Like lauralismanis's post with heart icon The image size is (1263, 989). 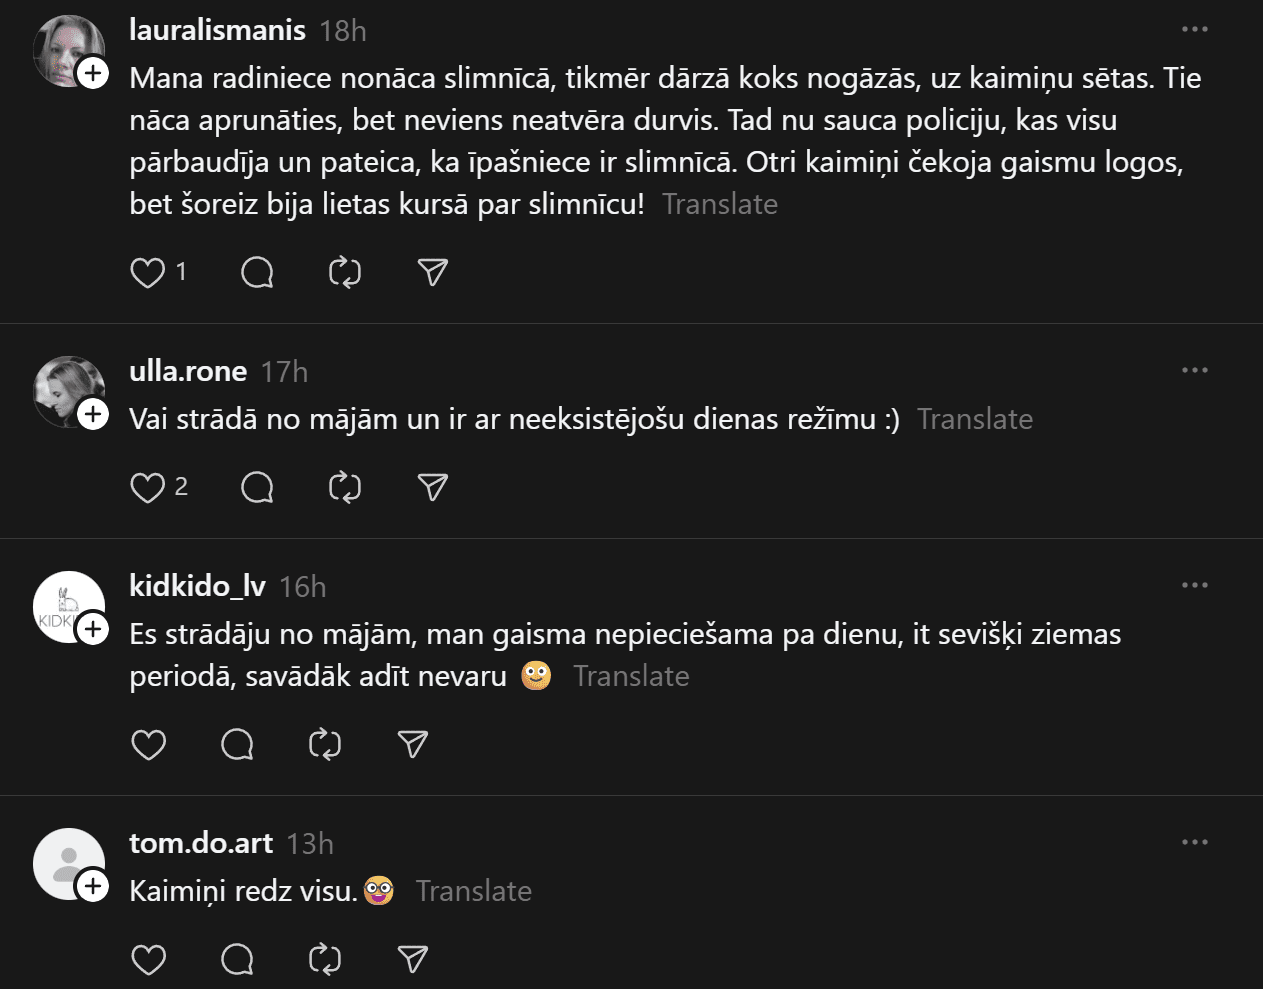[x=148, y=272]
